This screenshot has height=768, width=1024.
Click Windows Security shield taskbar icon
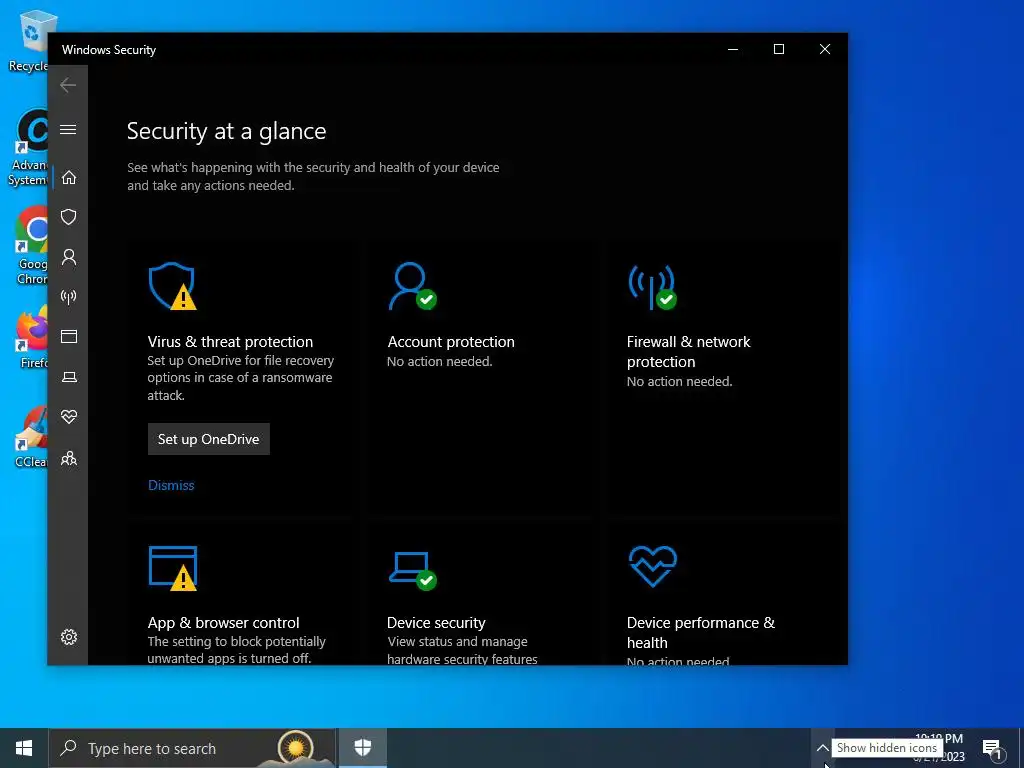pos(362,748)
